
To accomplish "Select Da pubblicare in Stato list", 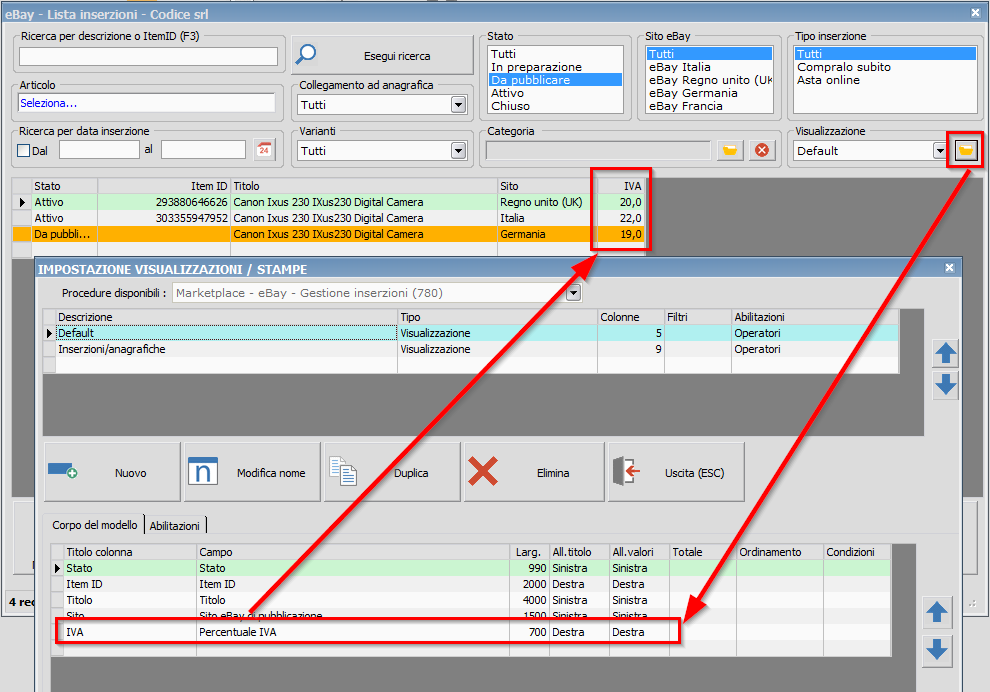I will click(x=555, y=80).
